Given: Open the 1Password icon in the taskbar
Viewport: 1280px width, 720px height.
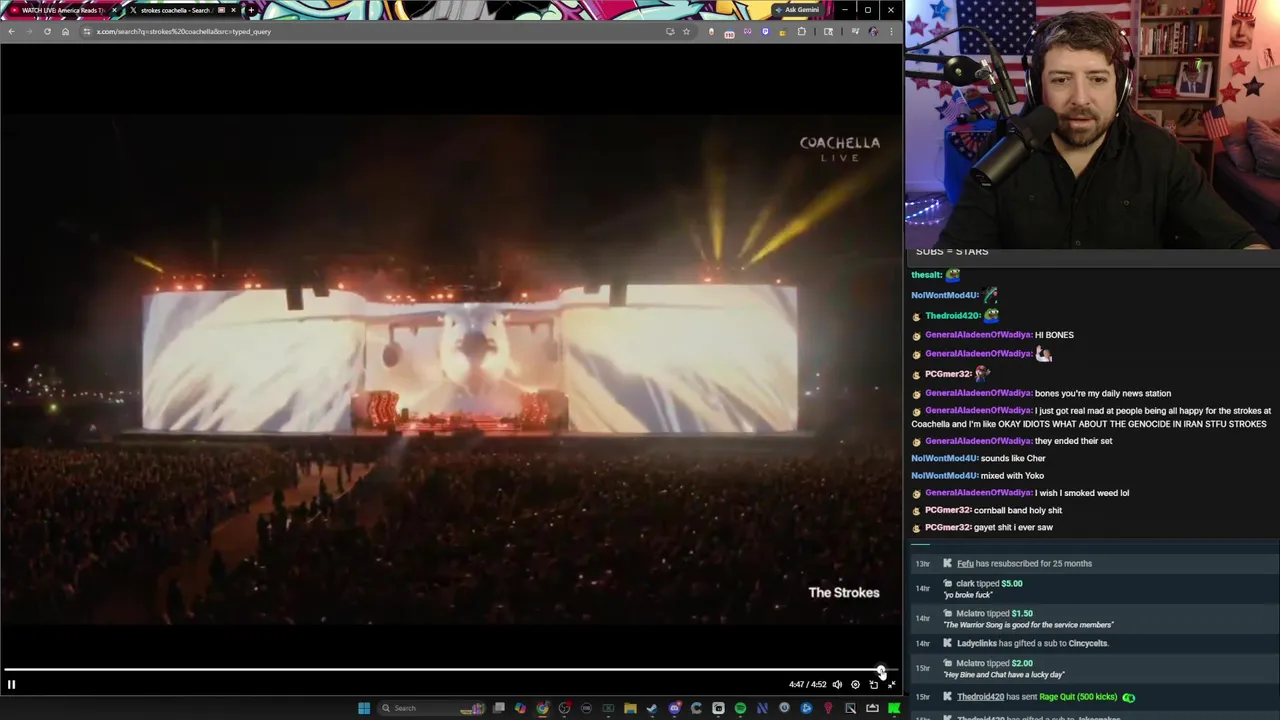Looking at the screenshot, I should [784, 708].
